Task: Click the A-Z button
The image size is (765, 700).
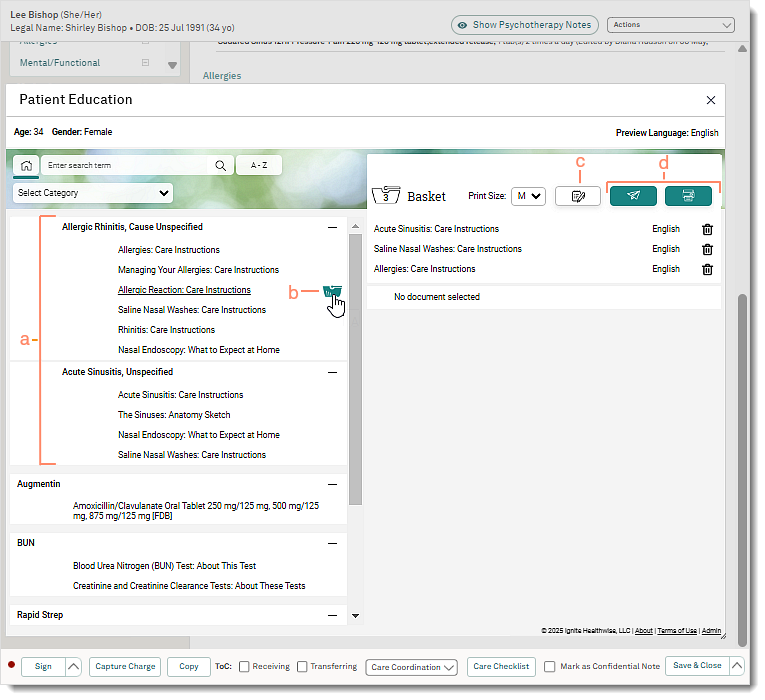Action: (258, 166)
